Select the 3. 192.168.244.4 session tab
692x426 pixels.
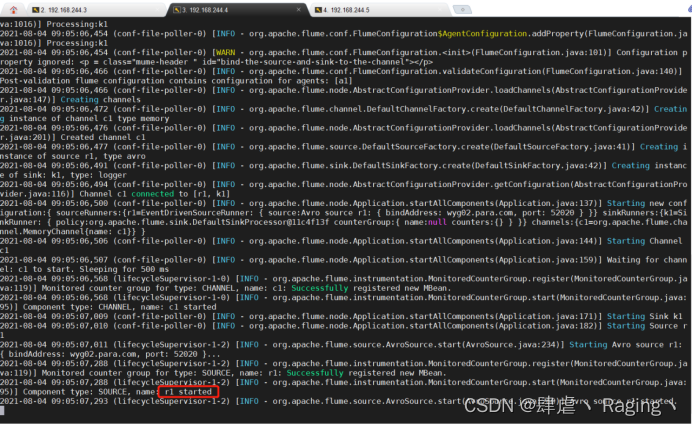click(237, 10)
